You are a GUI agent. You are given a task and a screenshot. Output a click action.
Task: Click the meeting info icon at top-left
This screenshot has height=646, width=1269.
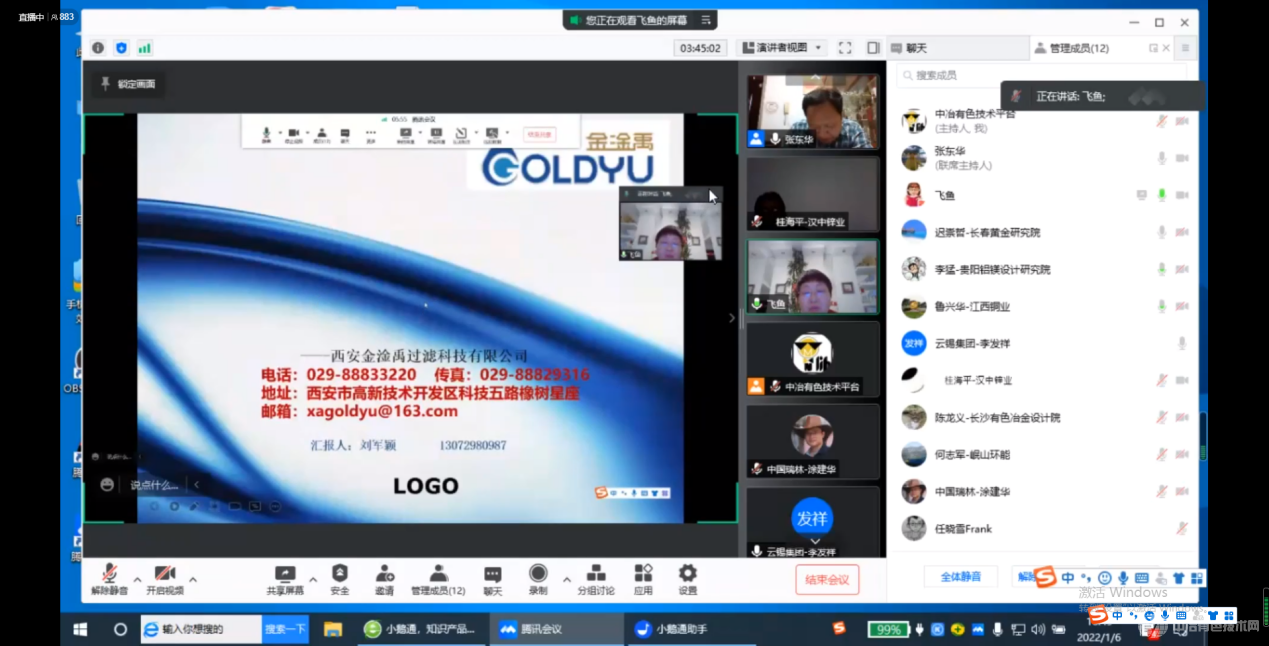coord(98,47)
